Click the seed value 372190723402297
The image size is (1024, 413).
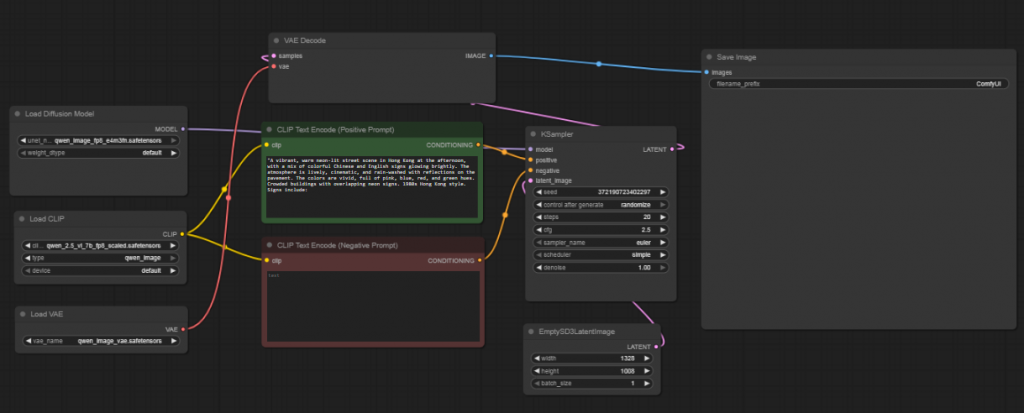622,192
